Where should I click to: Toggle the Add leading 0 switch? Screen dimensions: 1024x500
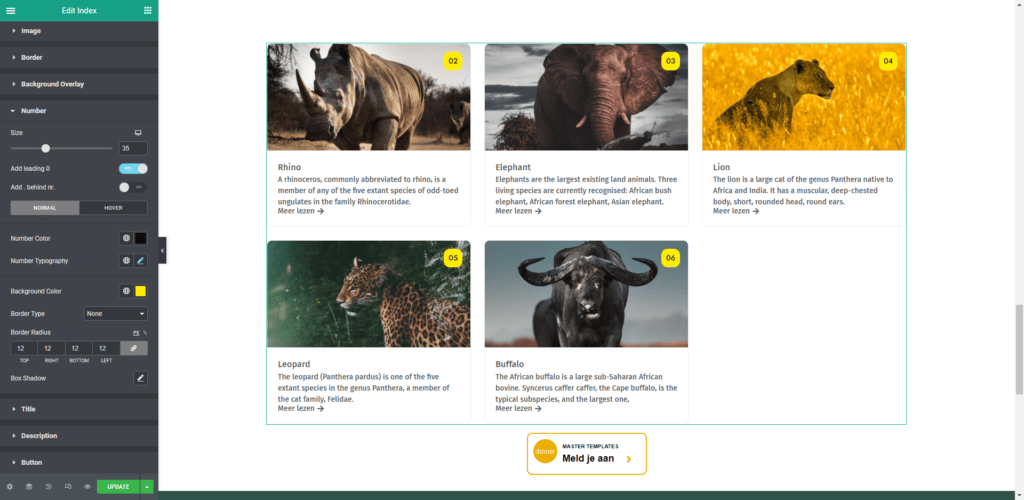pyautogui.click(x=133, y=169)
